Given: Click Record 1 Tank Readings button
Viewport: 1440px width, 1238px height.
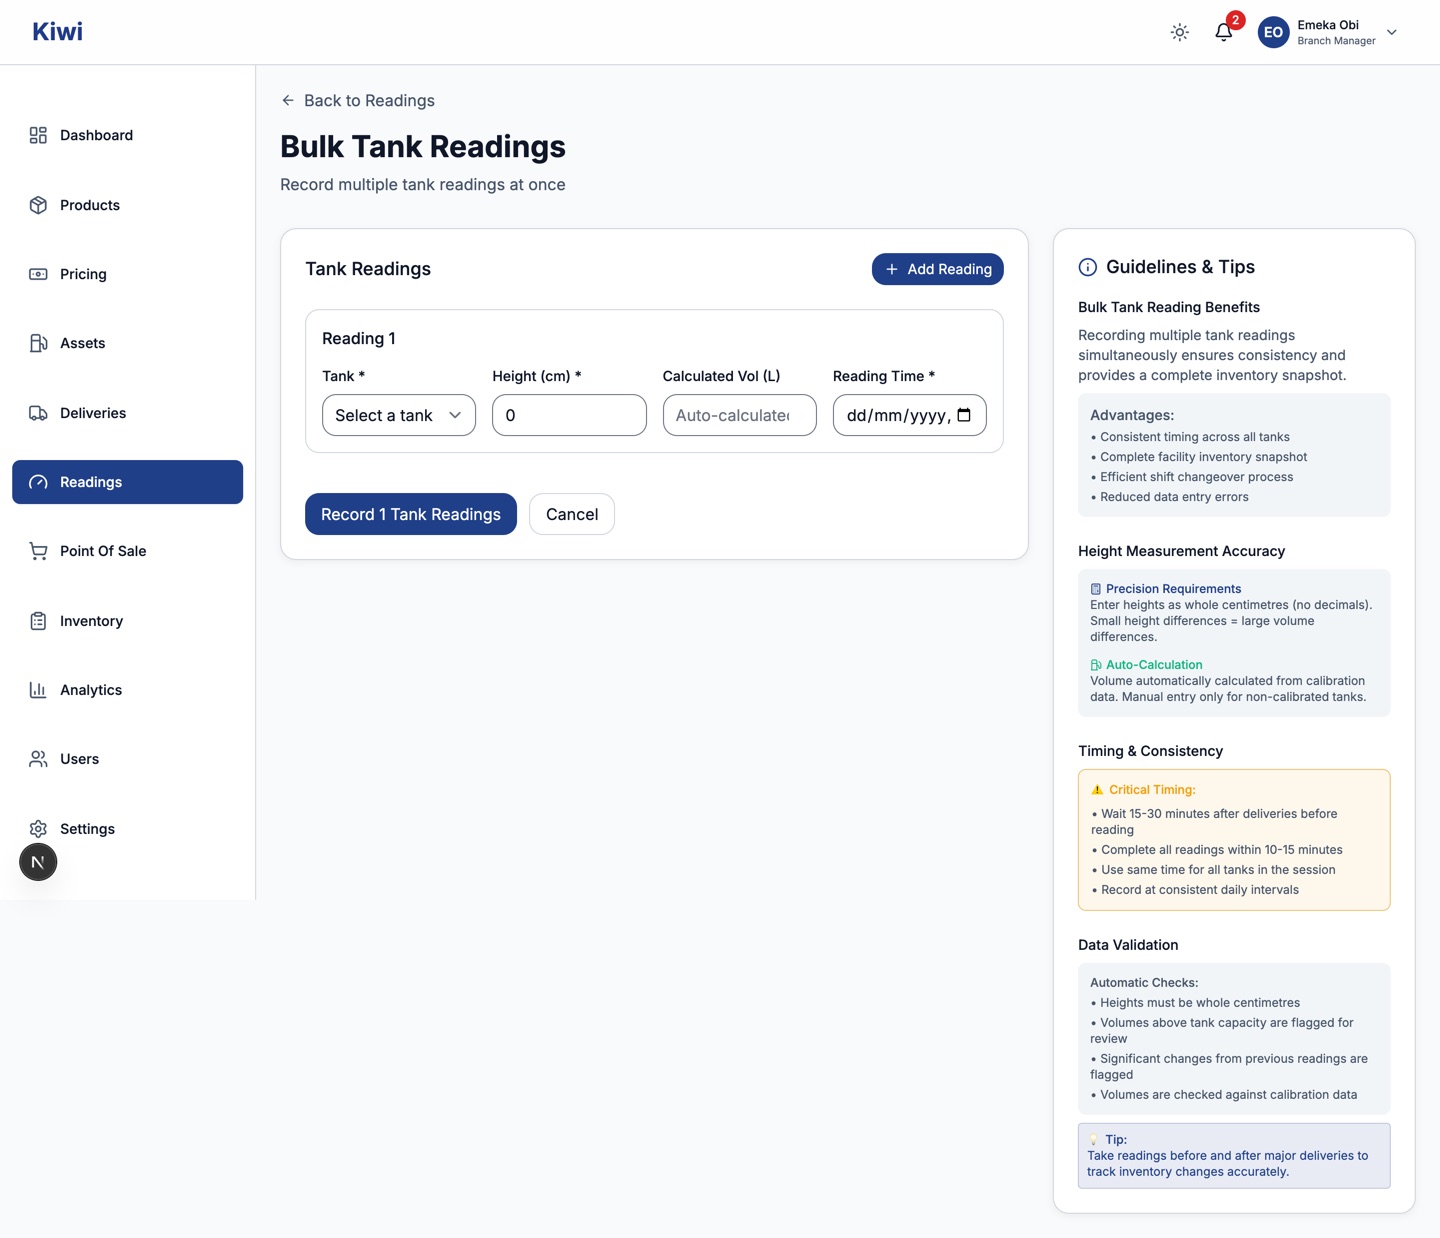Looking at the screenshot, I should coord(411,514).
